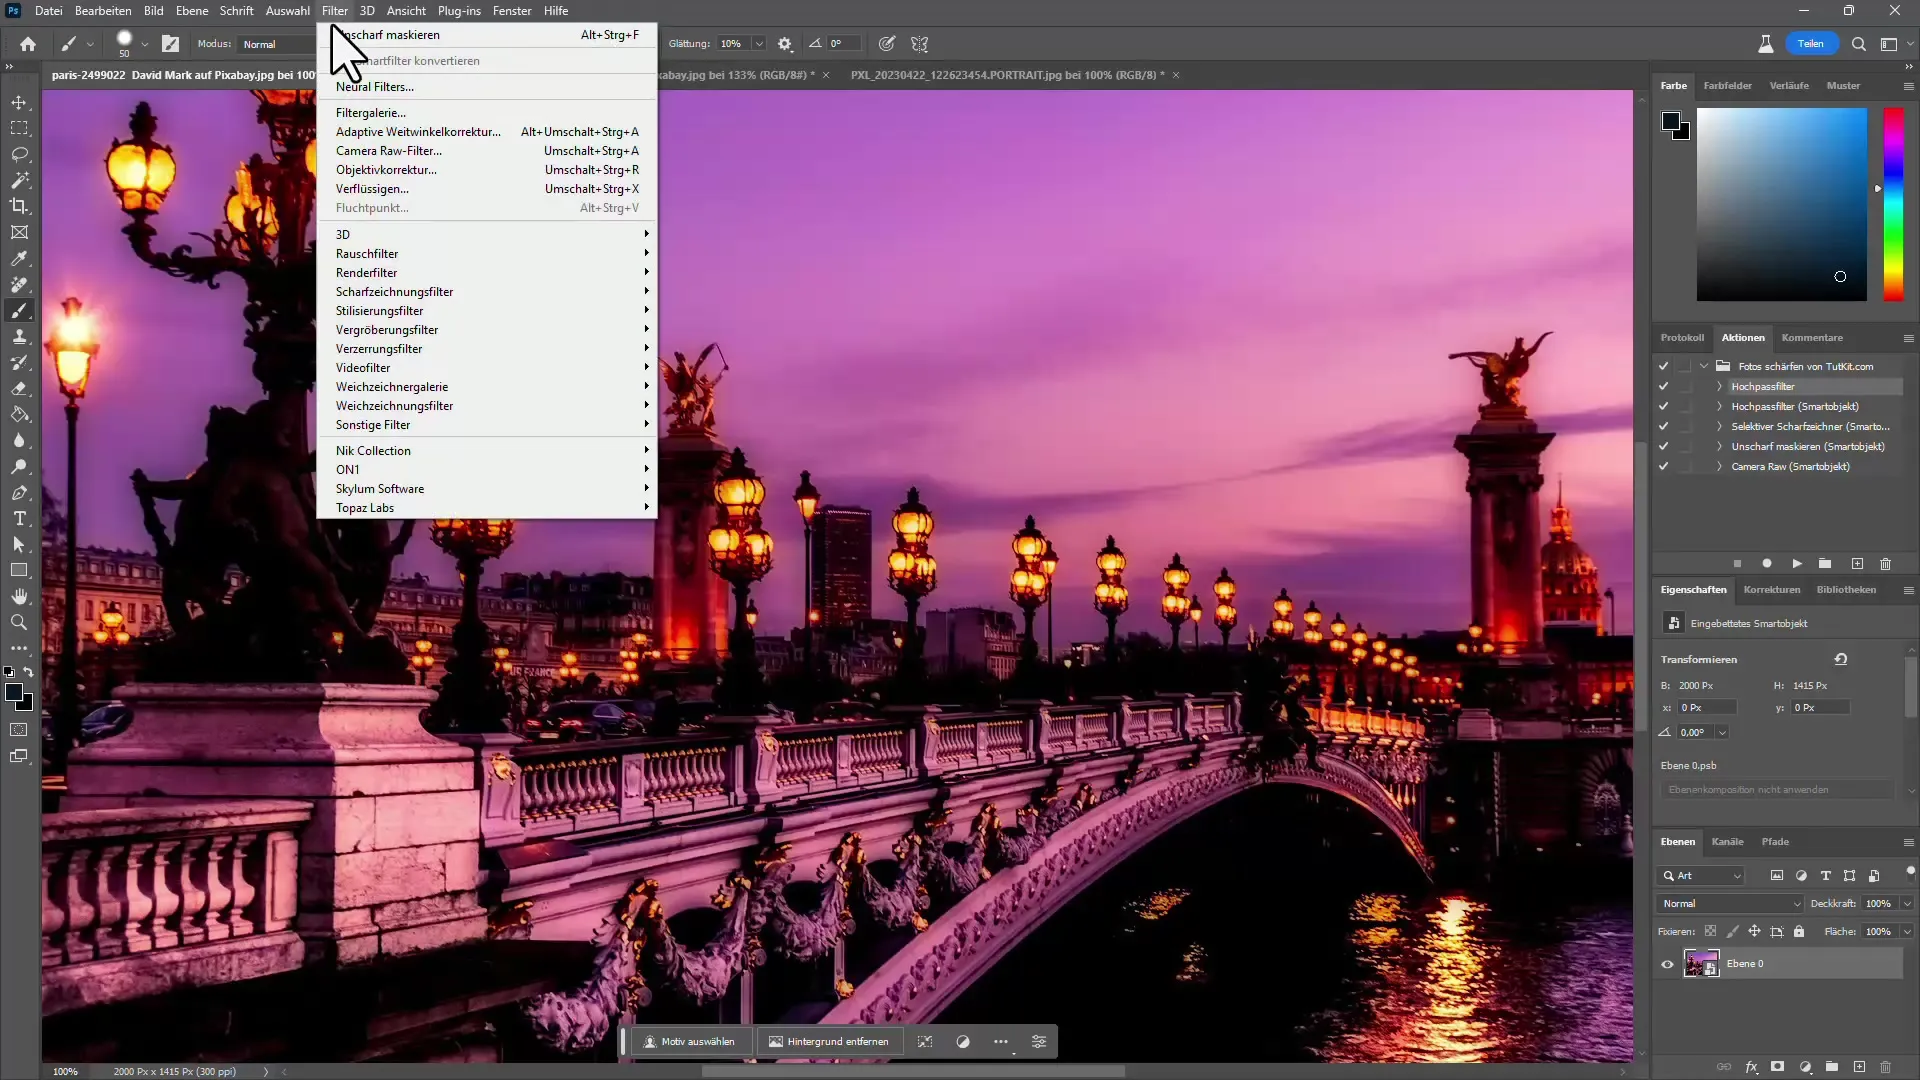Open search icon in top bar
This screenshot has width=1920, height=1080.
point(1858,44)
